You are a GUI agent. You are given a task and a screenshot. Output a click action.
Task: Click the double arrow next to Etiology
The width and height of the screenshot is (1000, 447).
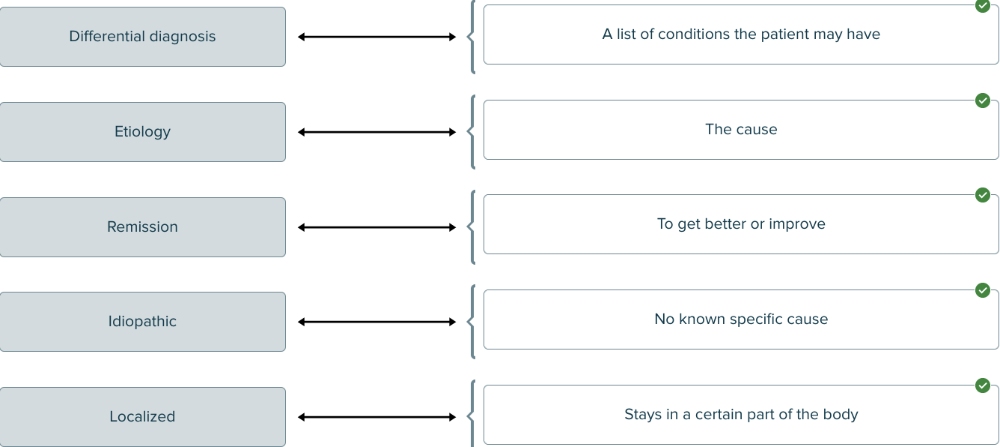[377, 132]
